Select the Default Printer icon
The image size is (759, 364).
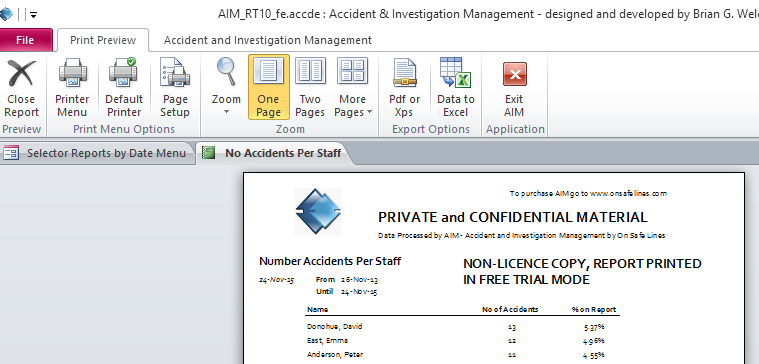[x=123, y=73]
